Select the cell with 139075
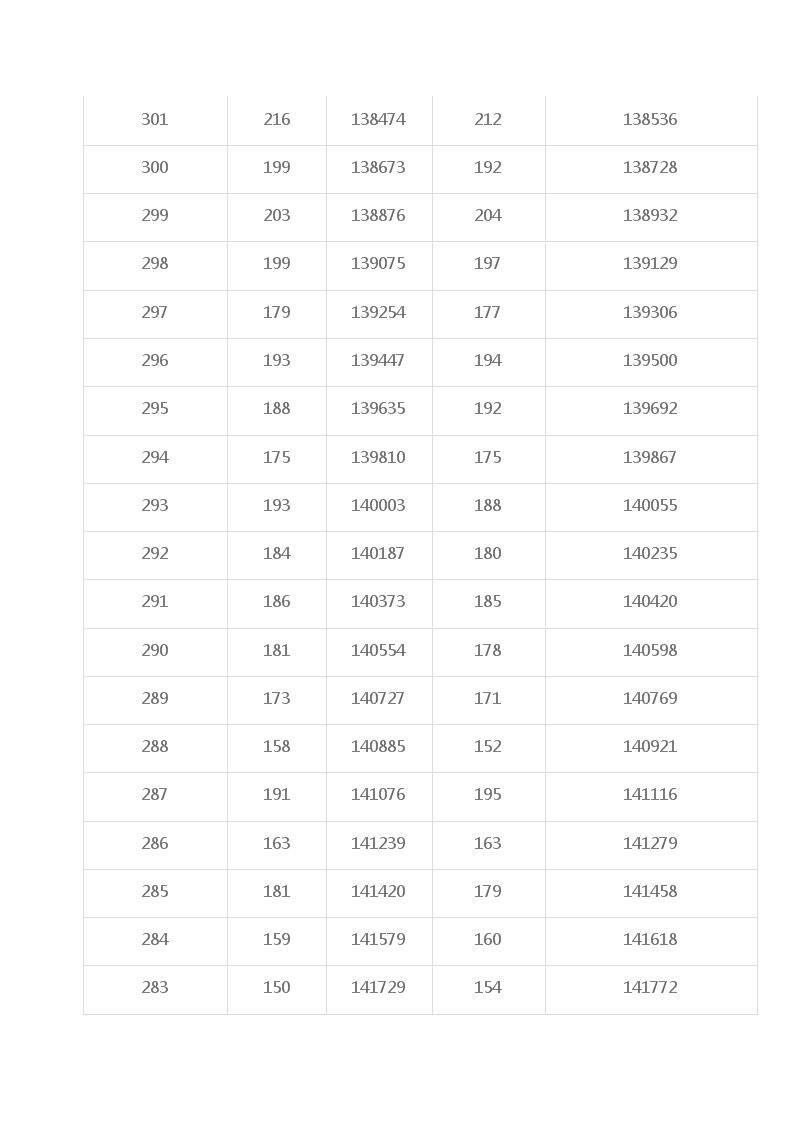This screenshot has height=1123, width=794. pos(379,264)
